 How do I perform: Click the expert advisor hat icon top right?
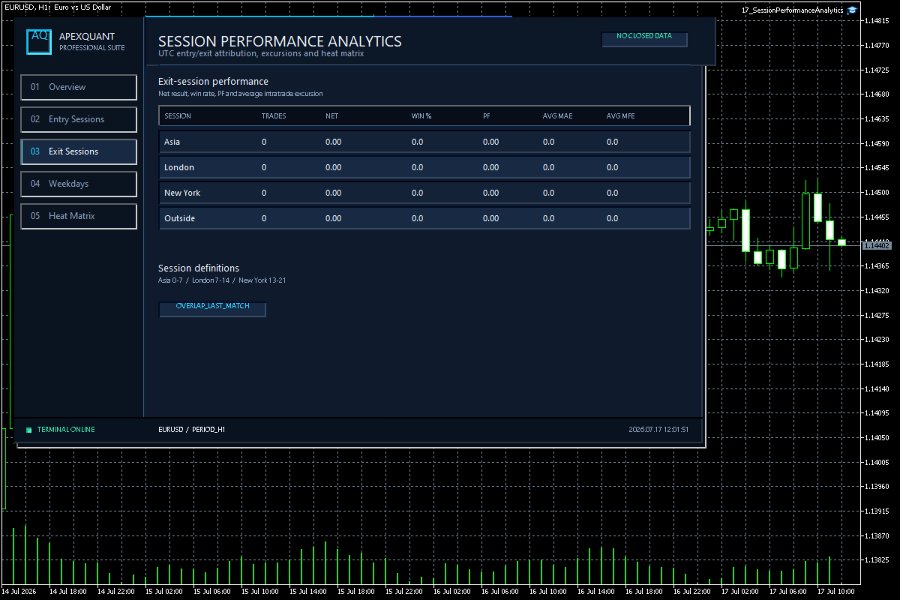(x=852, y=10)
